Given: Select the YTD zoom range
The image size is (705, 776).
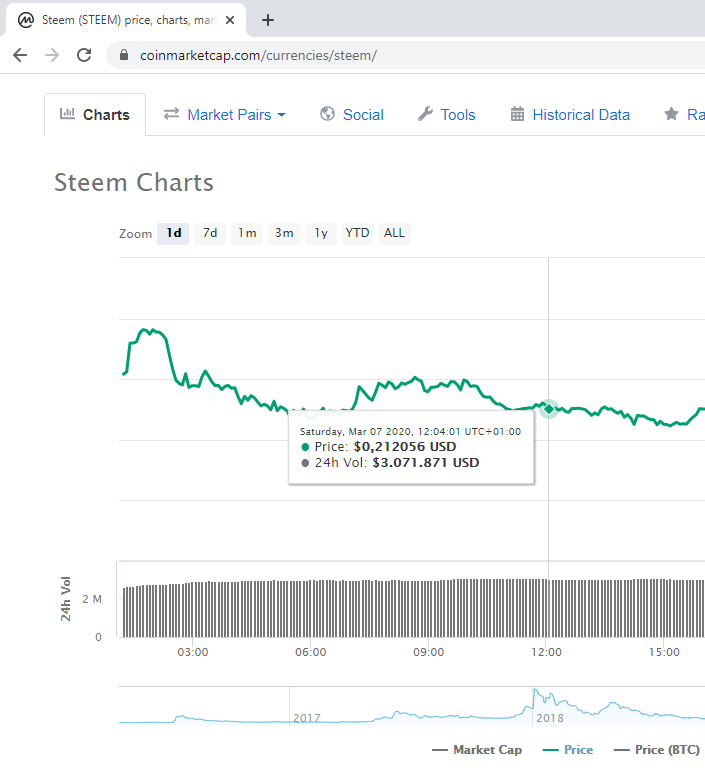Looking at the screenshot, I should [x=357, y=233].
